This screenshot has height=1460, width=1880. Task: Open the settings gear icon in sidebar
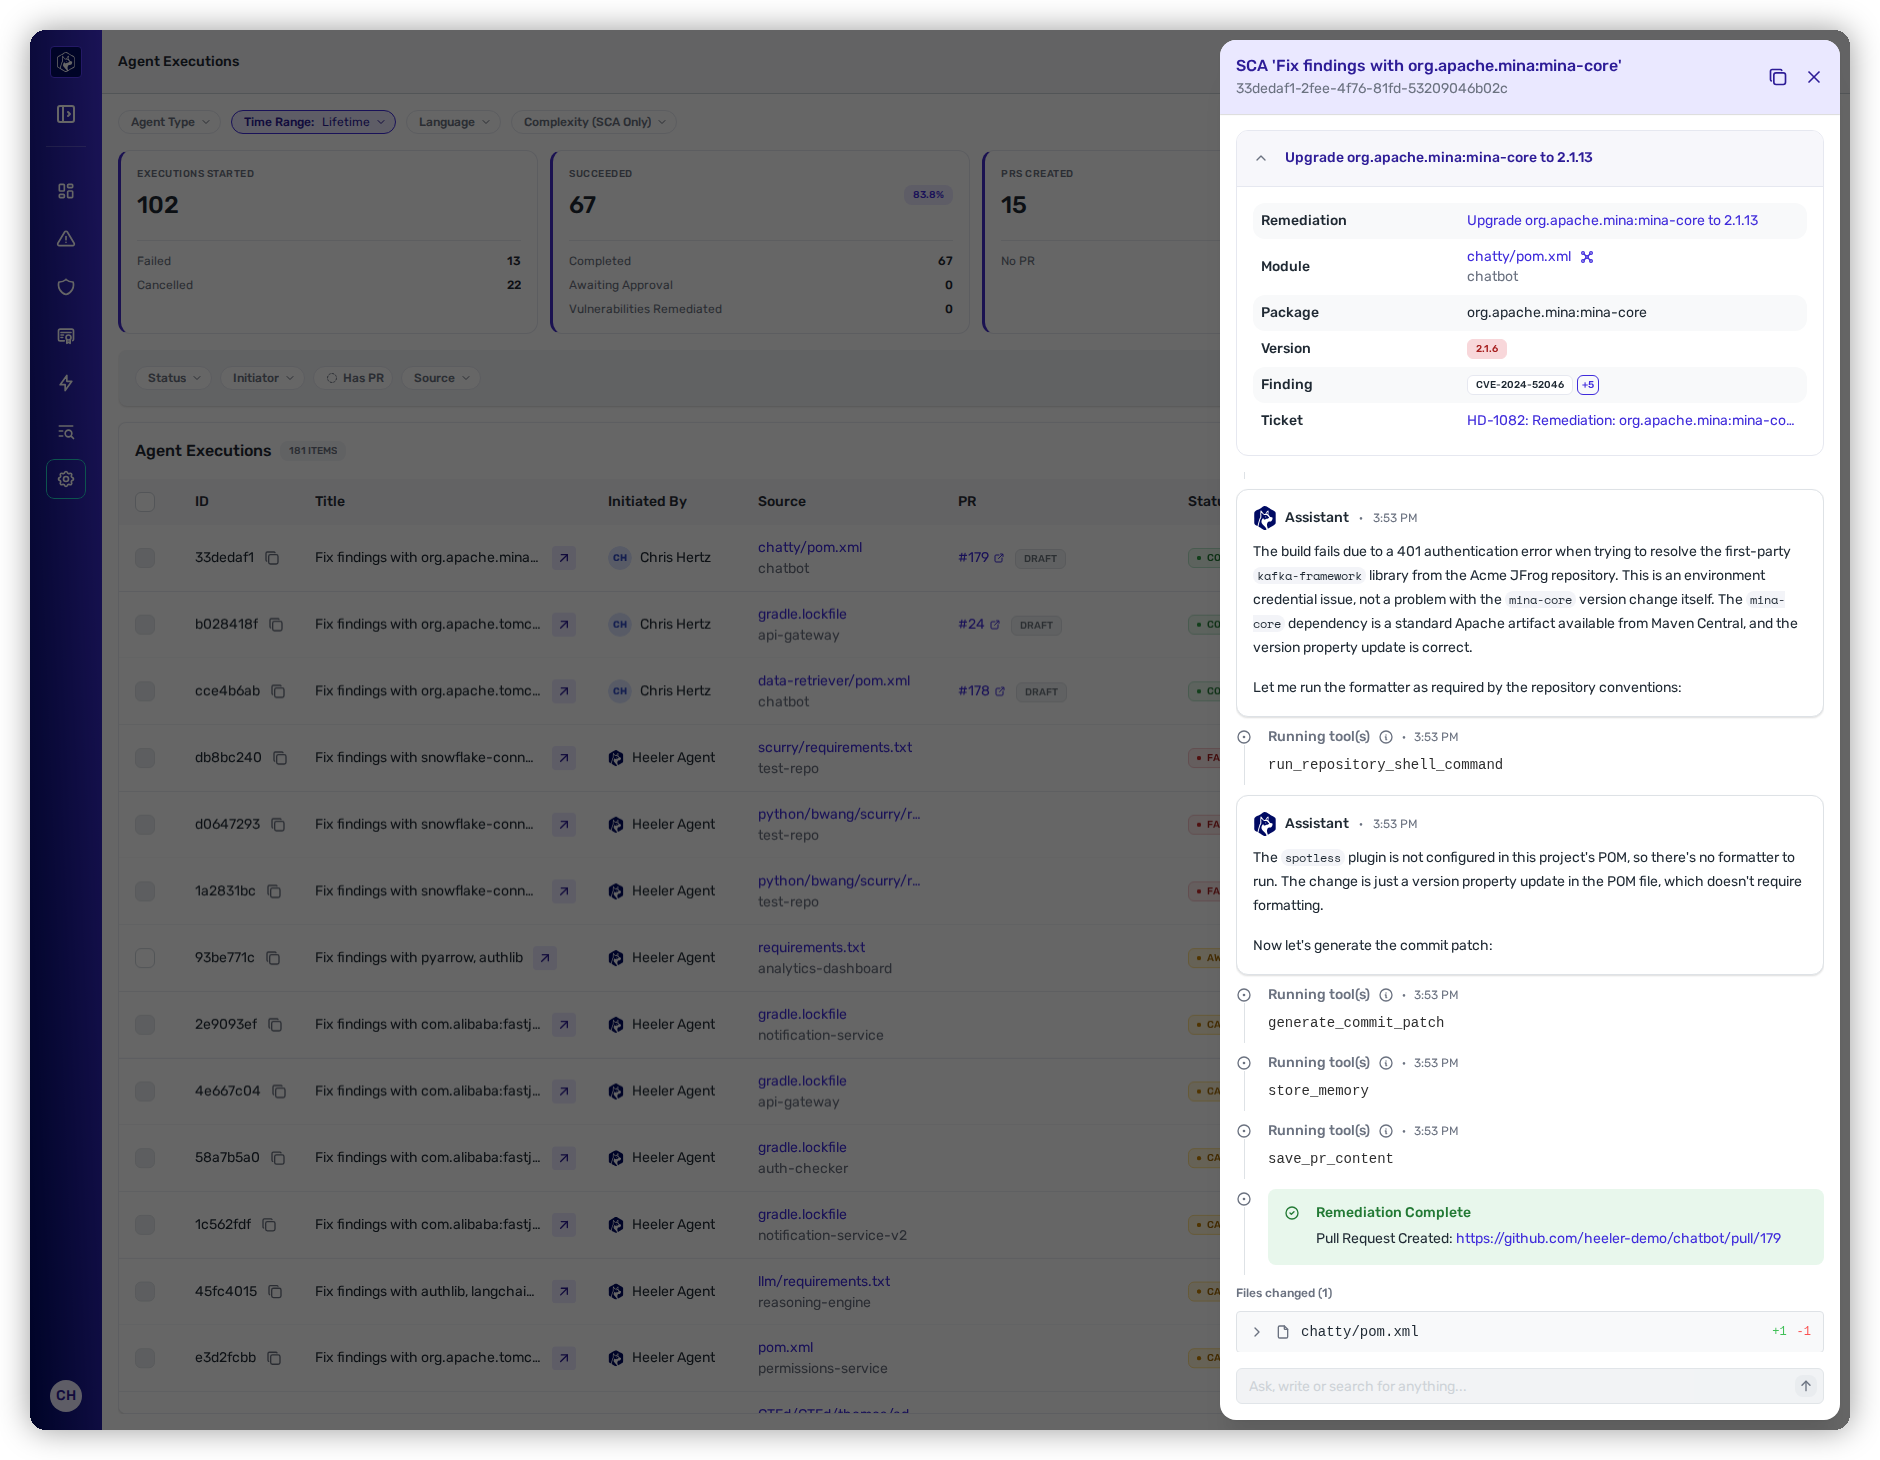[66, 479]
